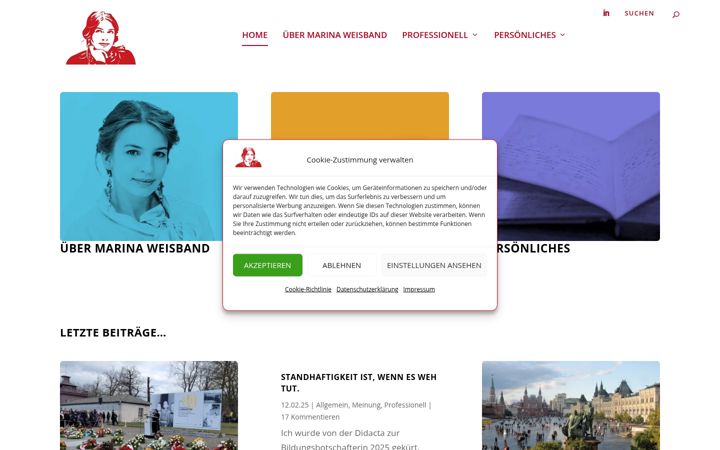Decline cookies with Ablehnen button
This screenshot has height=450, width=720.
[342, 265]
